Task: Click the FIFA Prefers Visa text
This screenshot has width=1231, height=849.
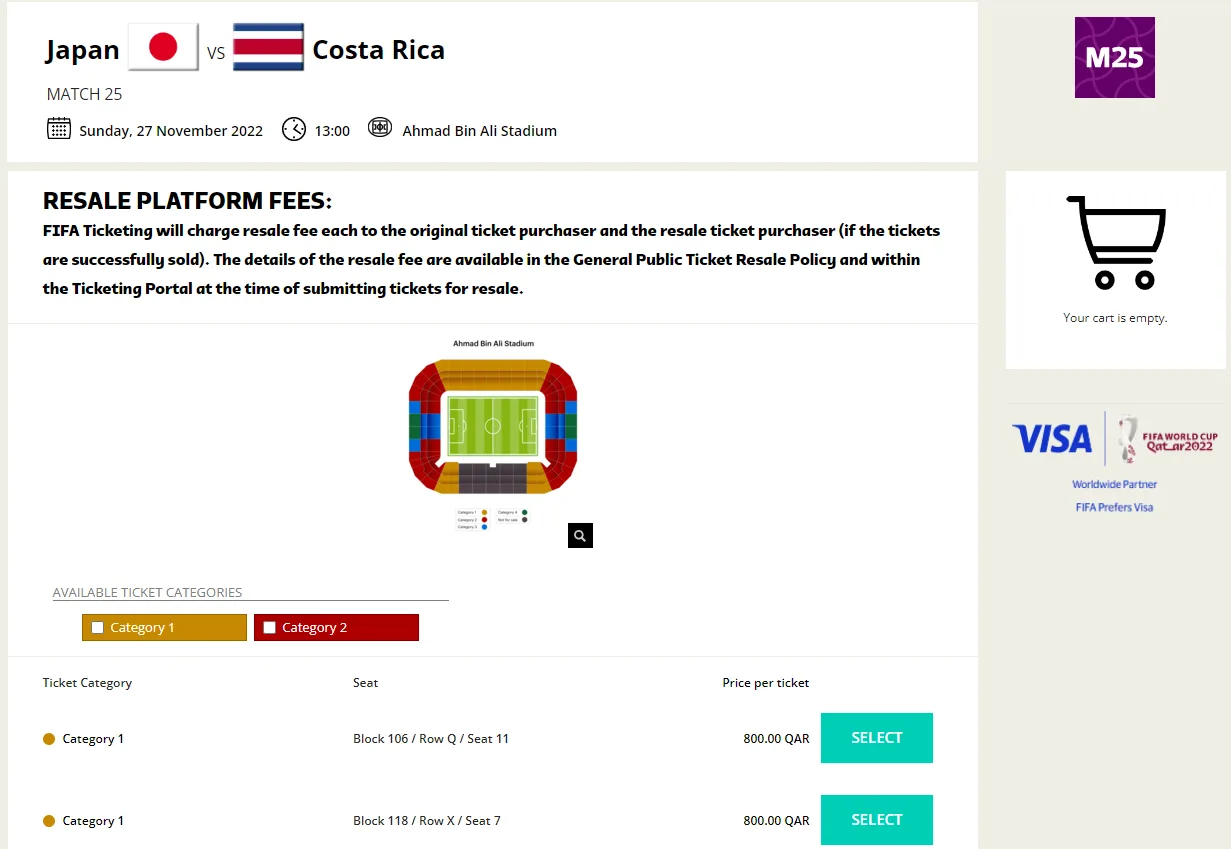Action: coord(1115,507)
